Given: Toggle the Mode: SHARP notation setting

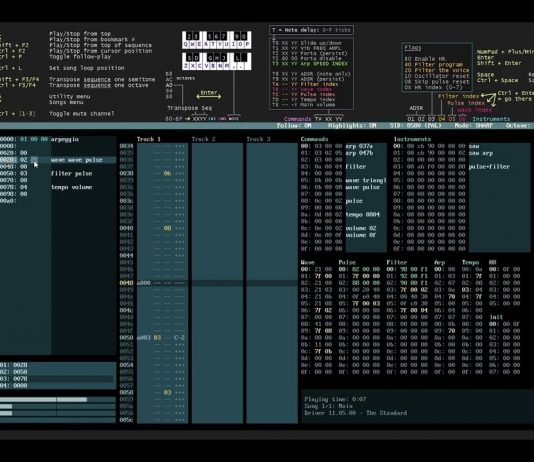Looking at the screenshot, I should [x=473, y=126].
